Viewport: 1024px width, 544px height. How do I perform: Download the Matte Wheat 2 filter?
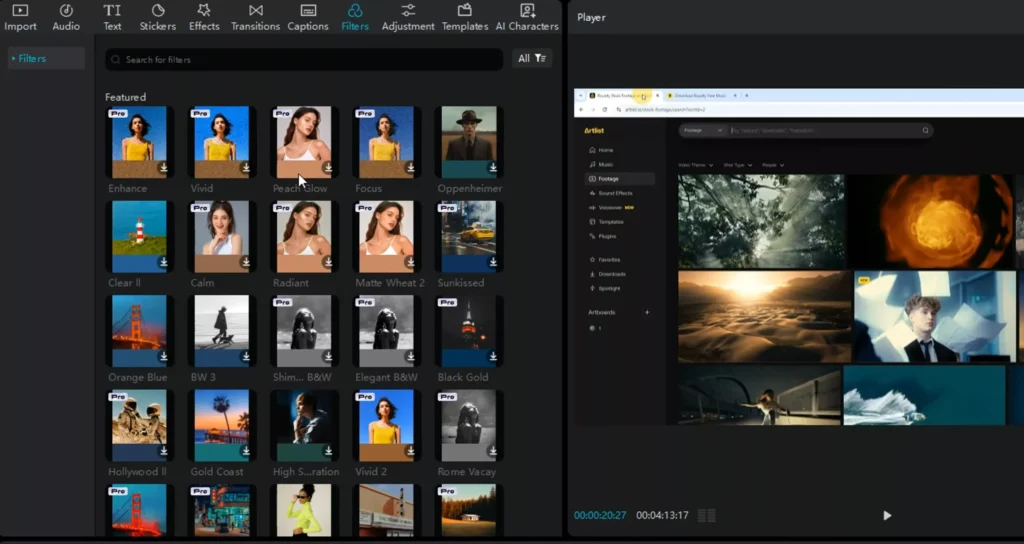coord(410,262)
